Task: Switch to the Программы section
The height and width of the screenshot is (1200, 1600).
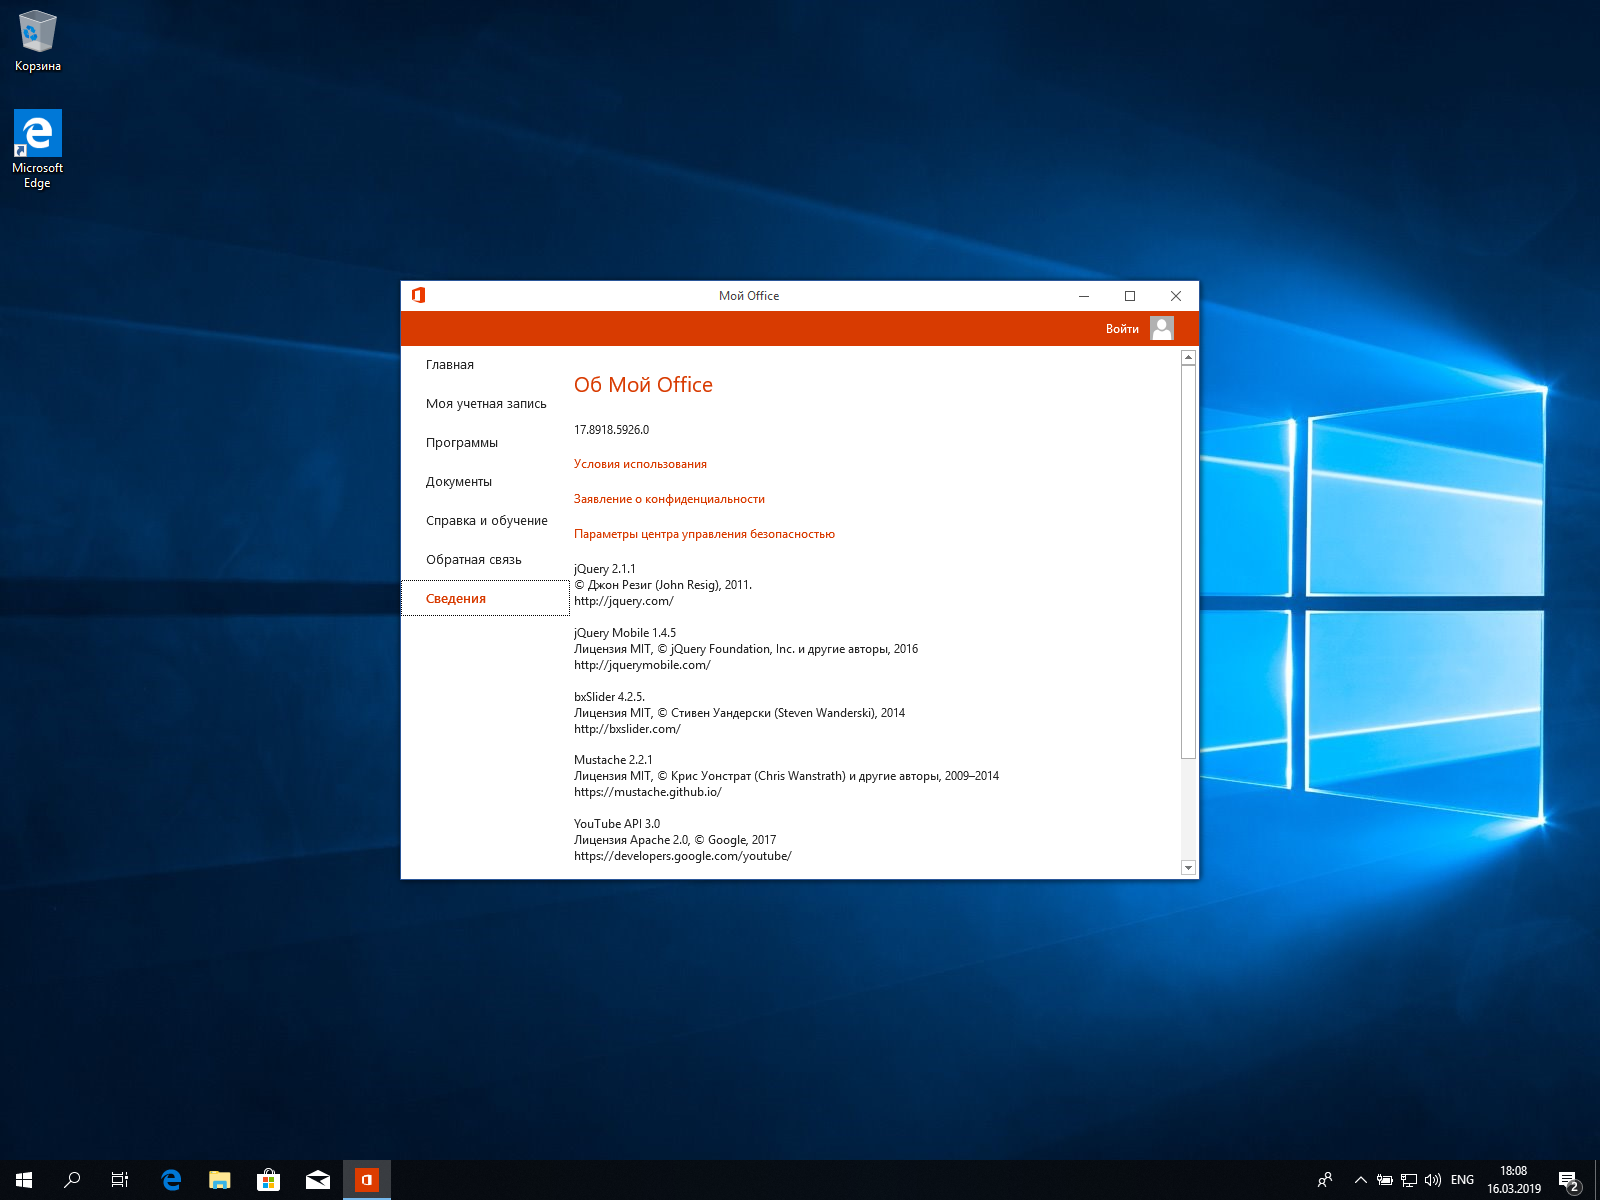Action: click(461, 442)
